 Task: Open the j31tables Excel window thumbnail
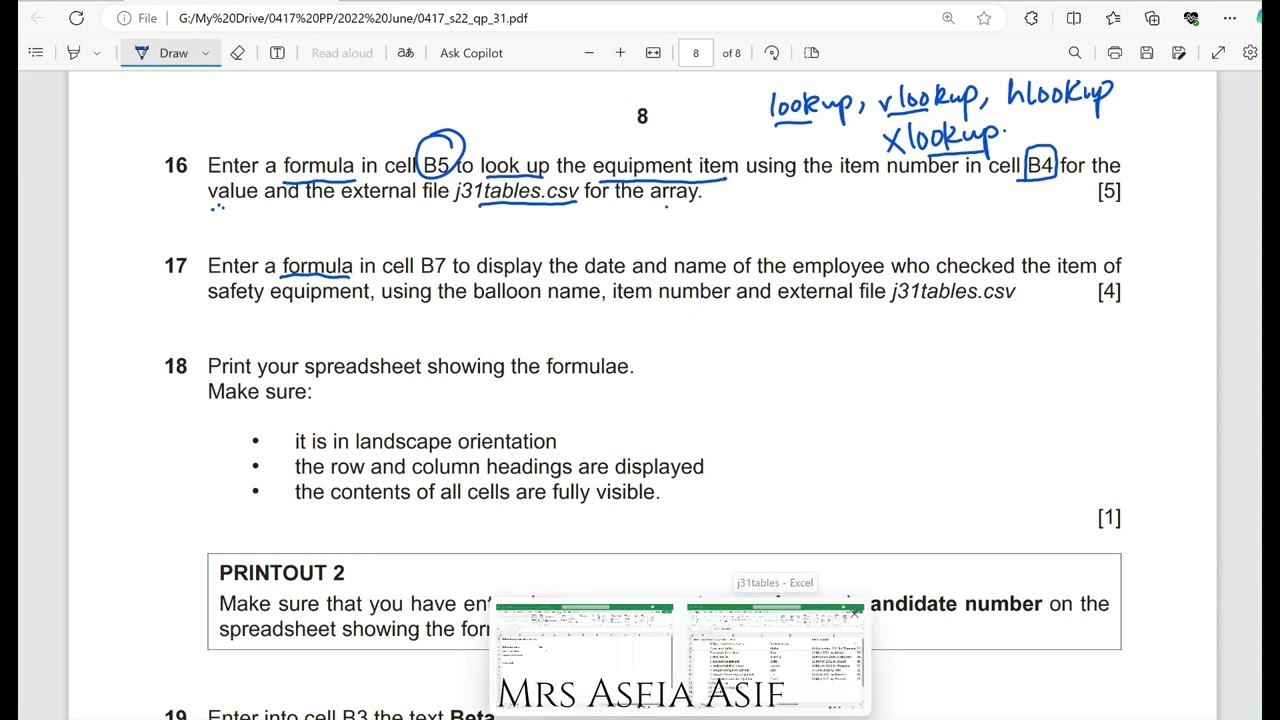(x=775, y=656)
